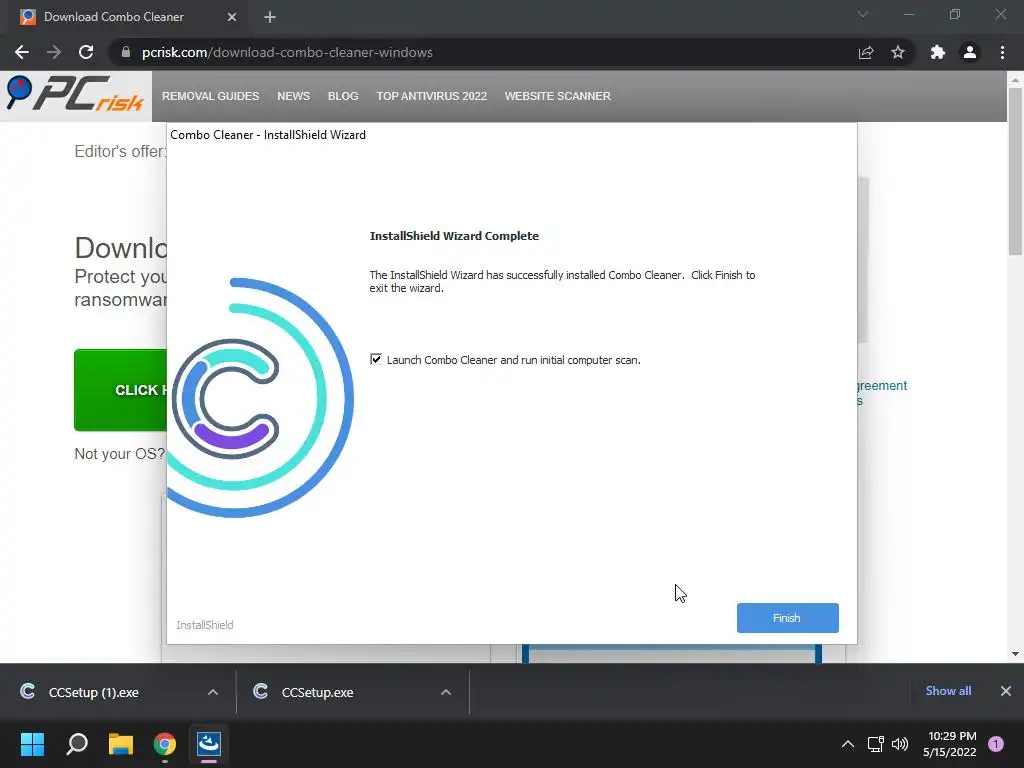Open Top Antivirus 2022 page
The image size is (1024, 768).
tap(432, 96)
